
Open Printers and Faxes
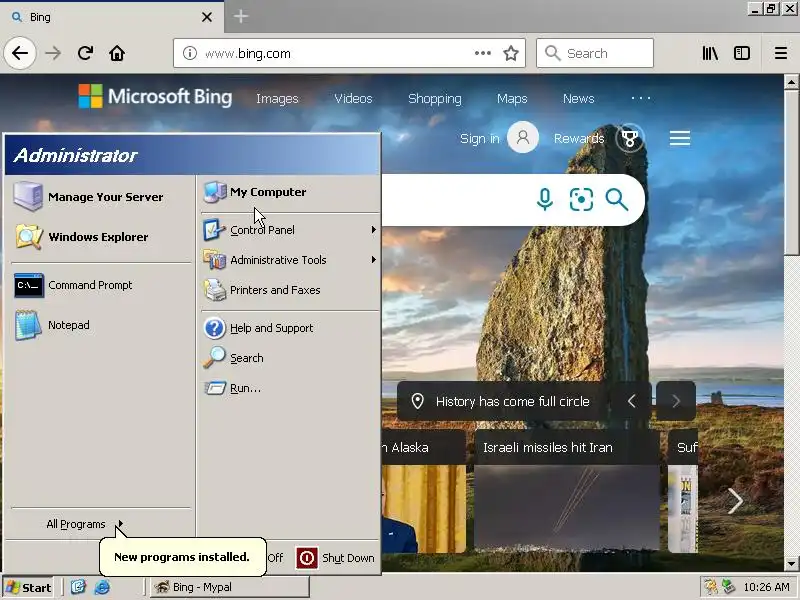click(290, 290)
